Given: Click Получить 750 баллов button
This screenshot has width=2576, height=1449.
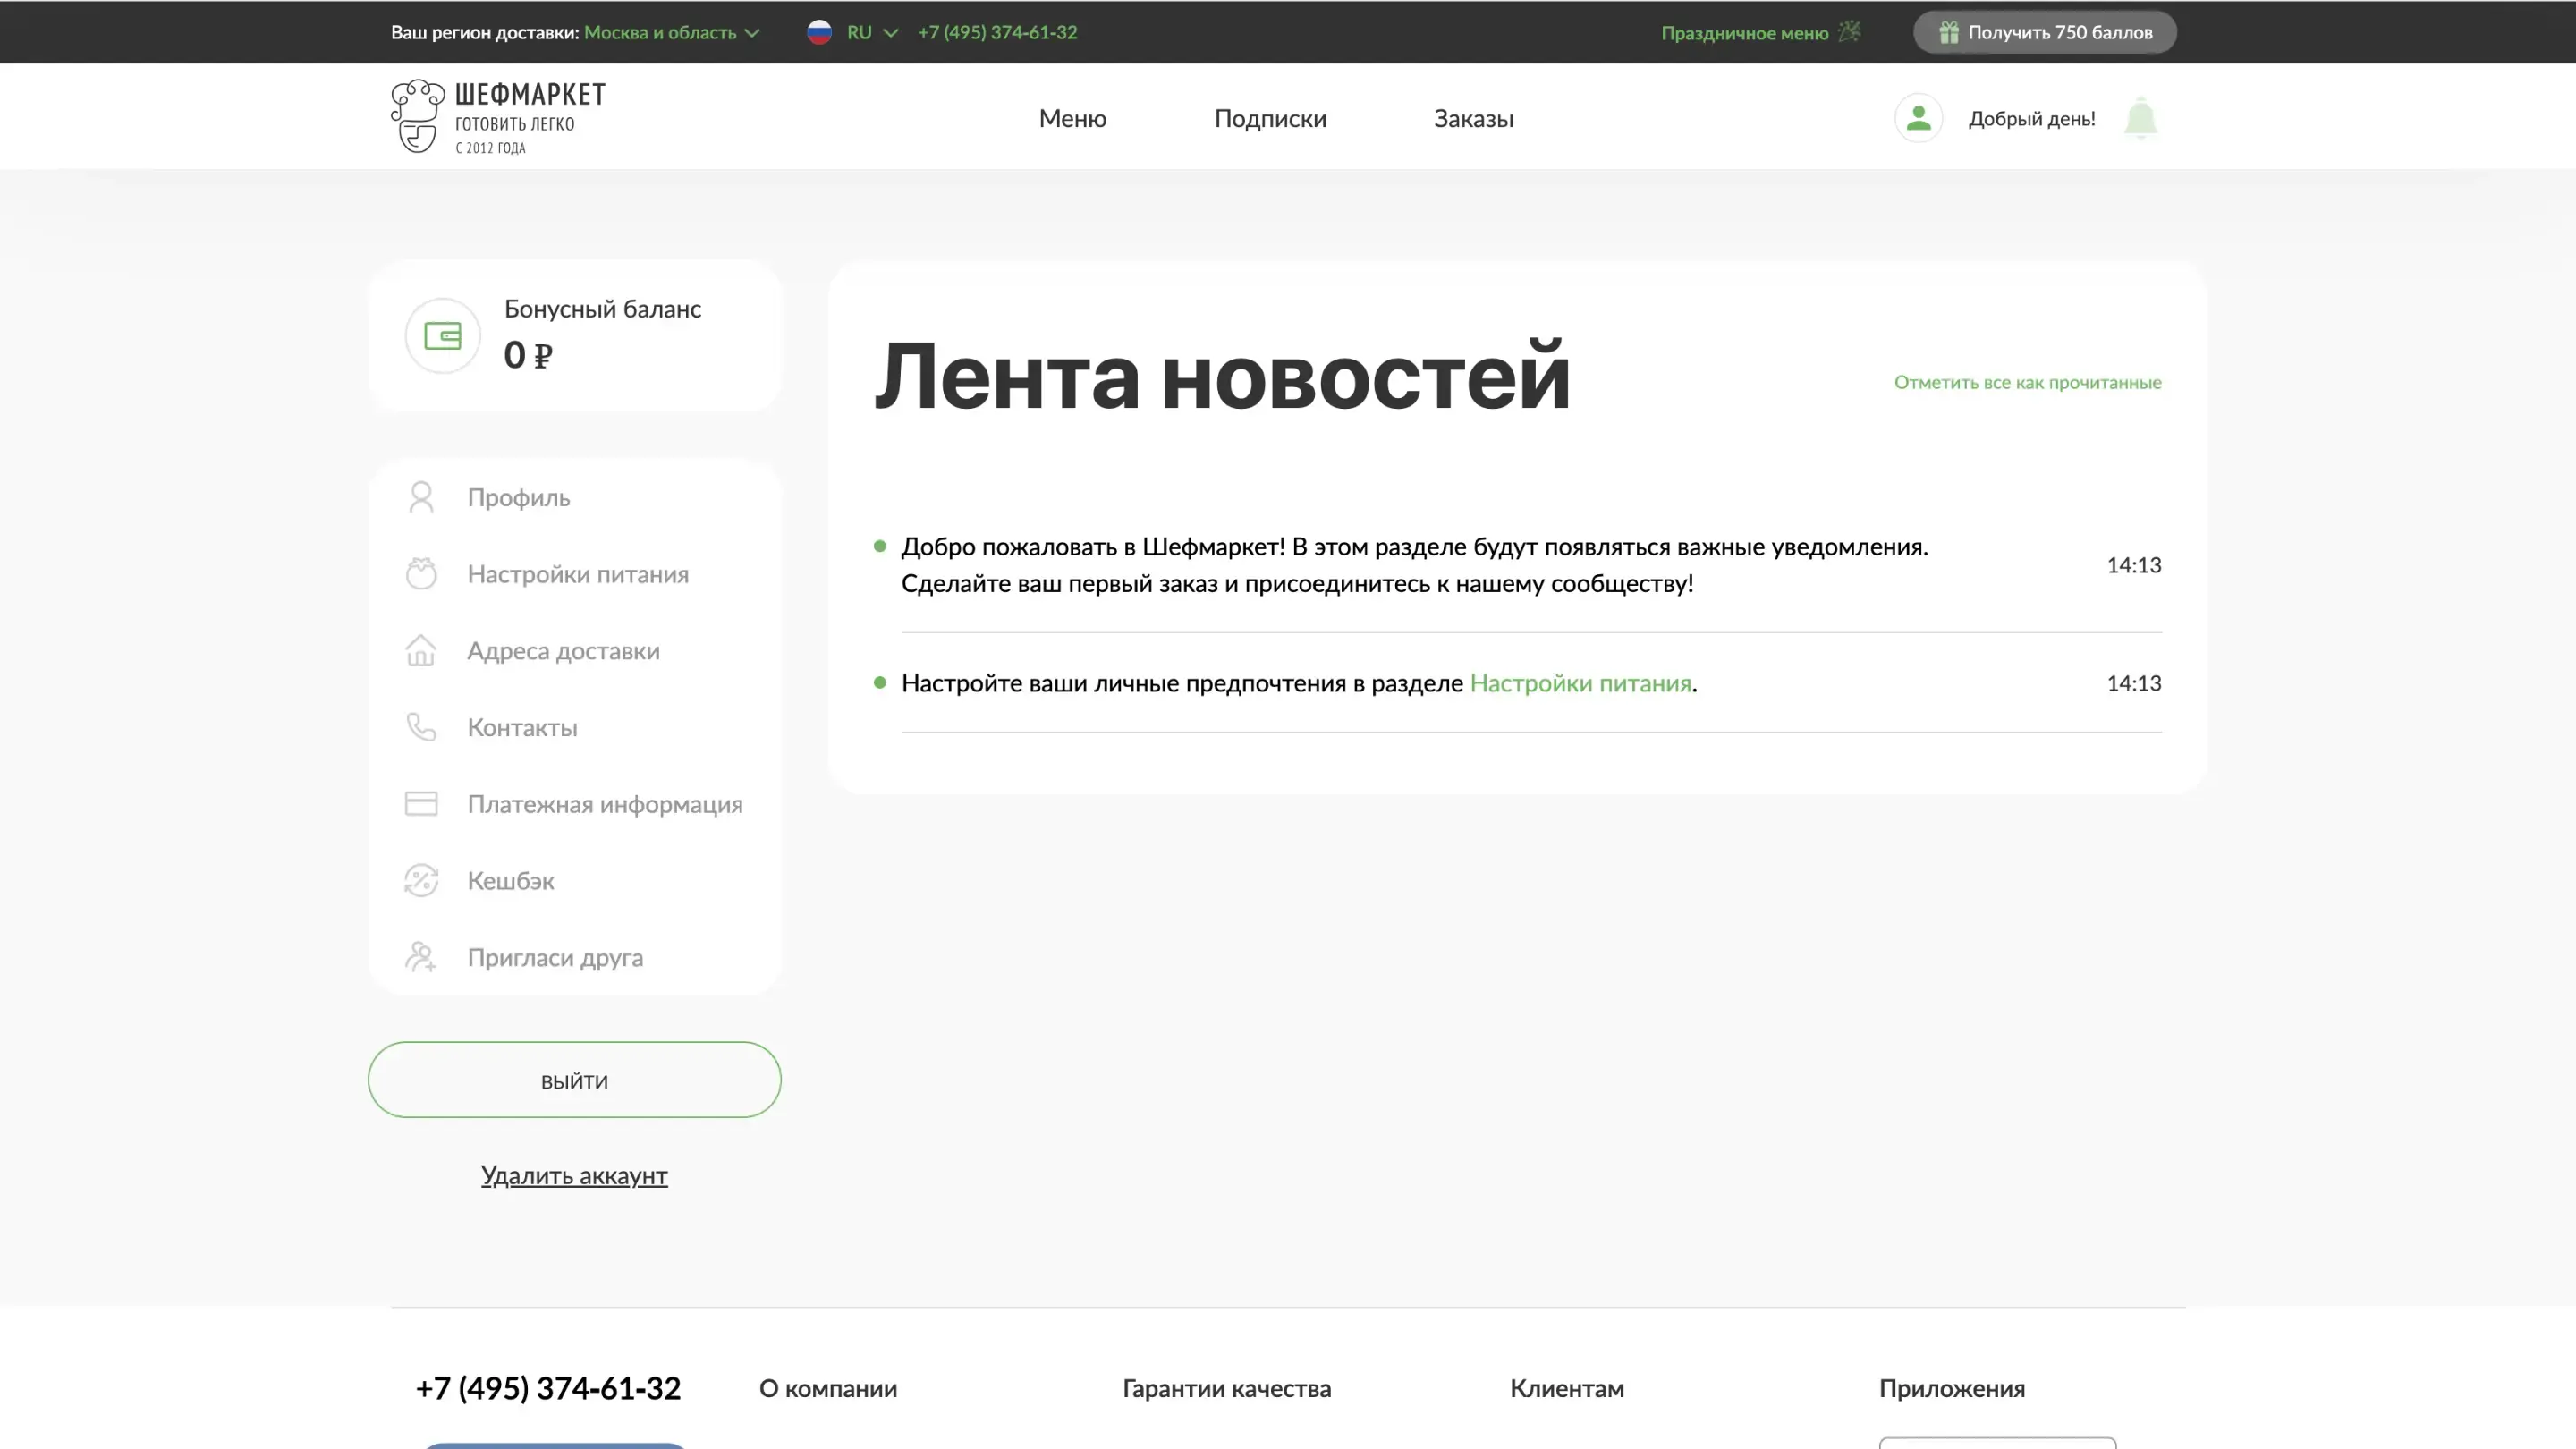Looking at the screenshot, I should 2044,32.
